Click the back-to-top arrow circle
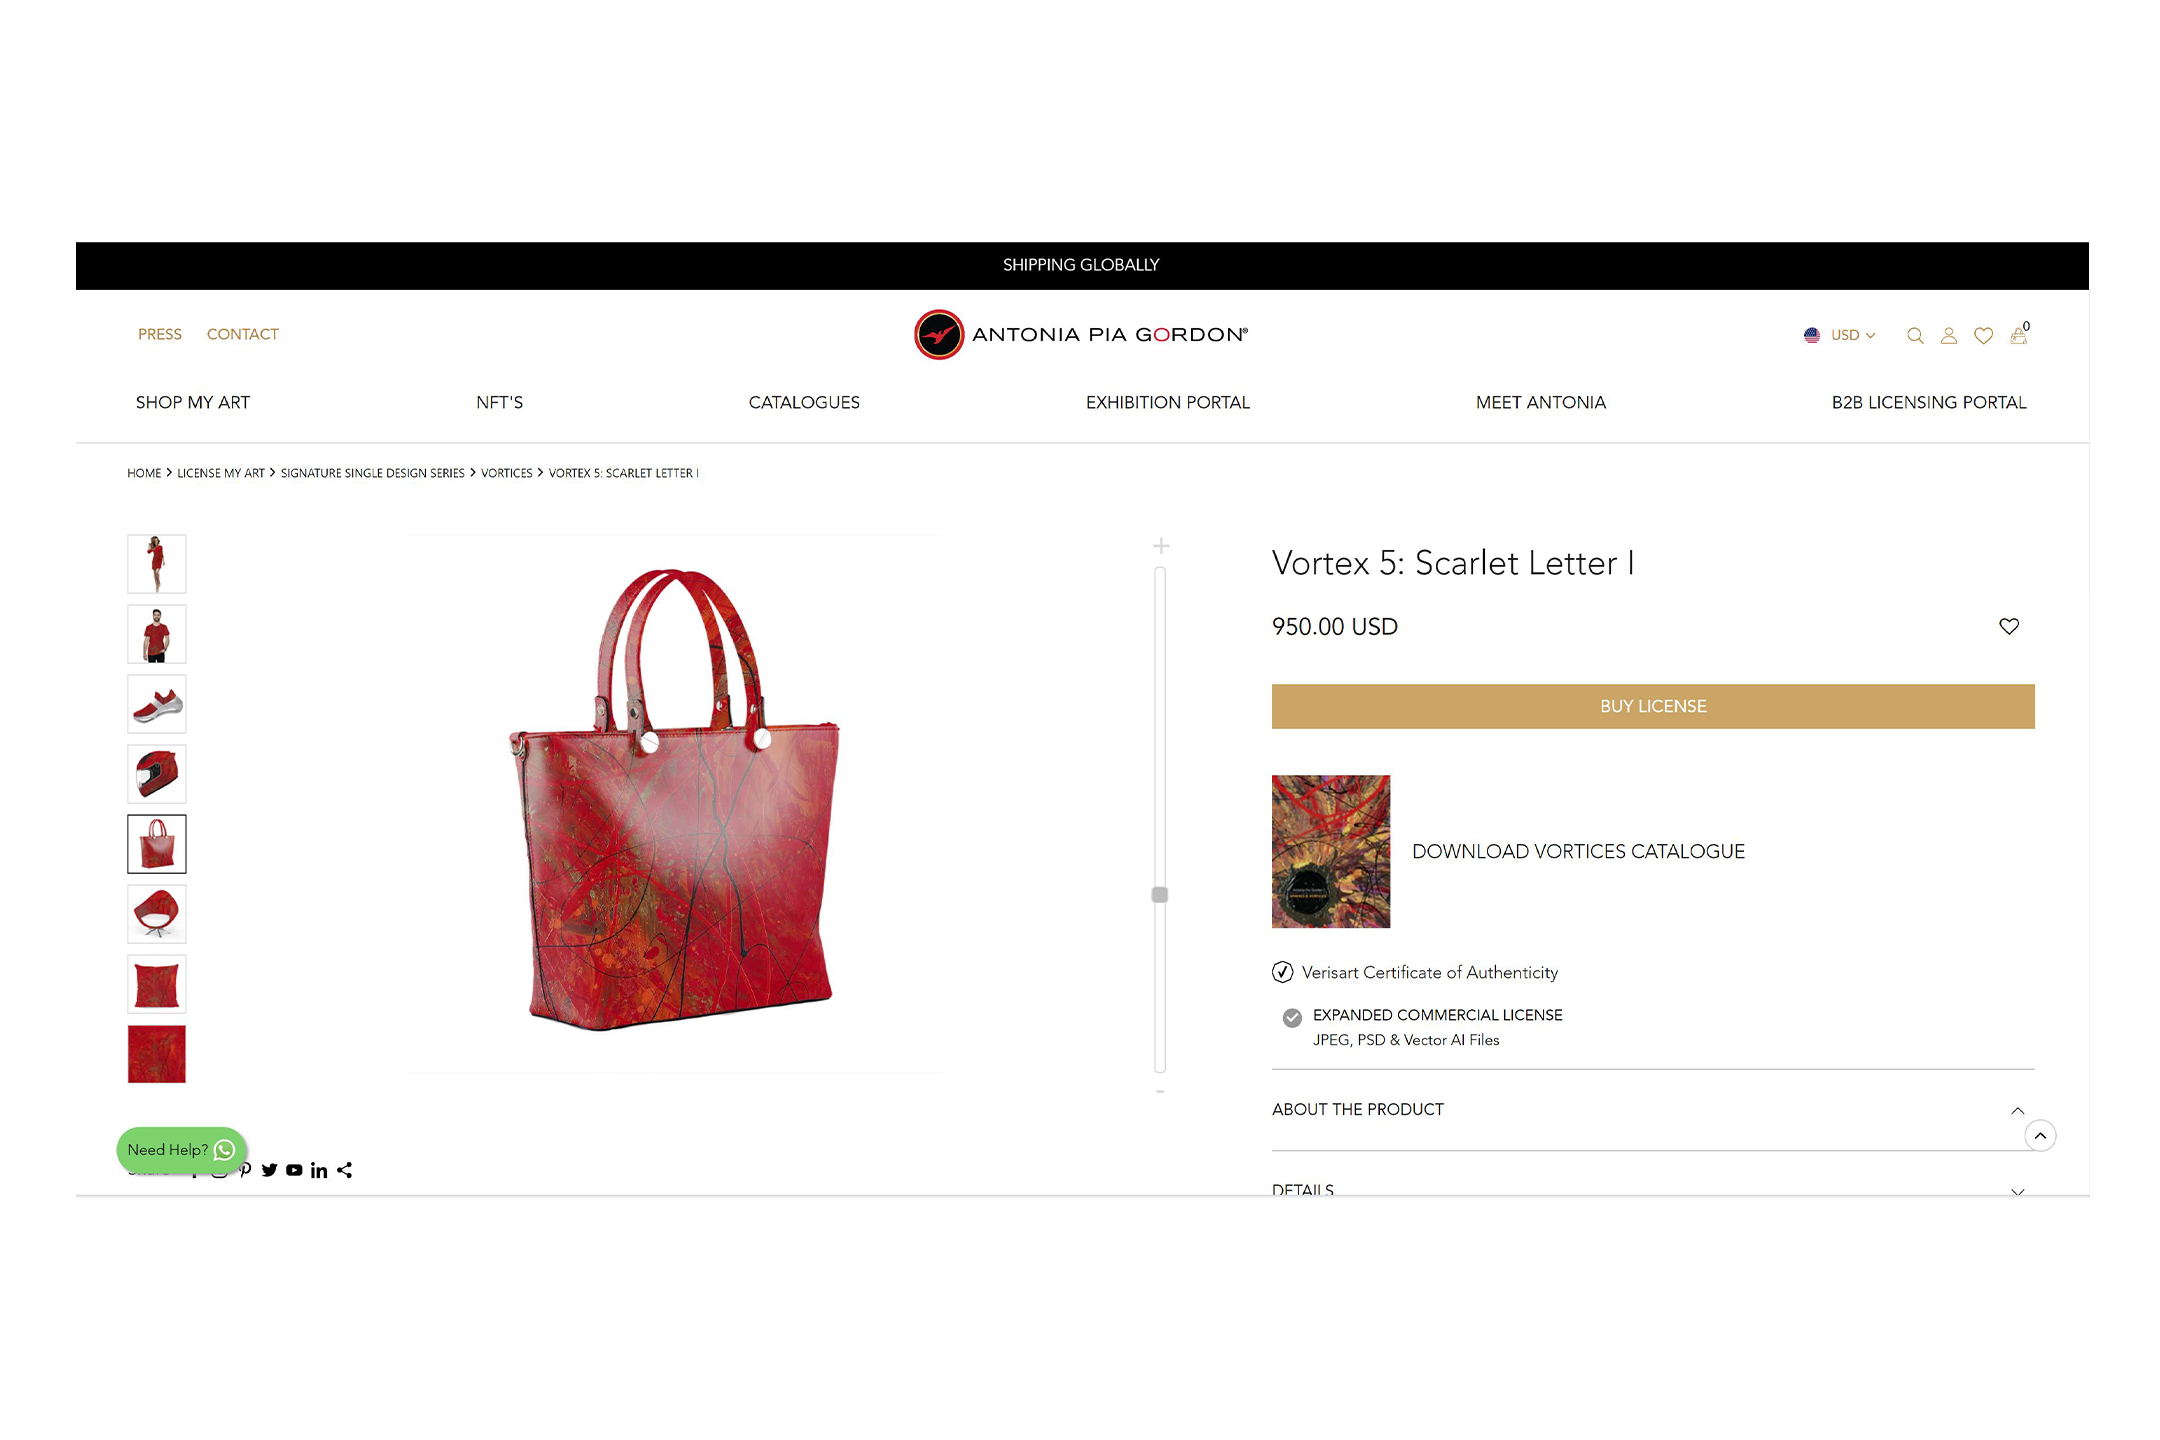The image size is (2160, 1440). pyautogui.click(x=2040, y=1136)
